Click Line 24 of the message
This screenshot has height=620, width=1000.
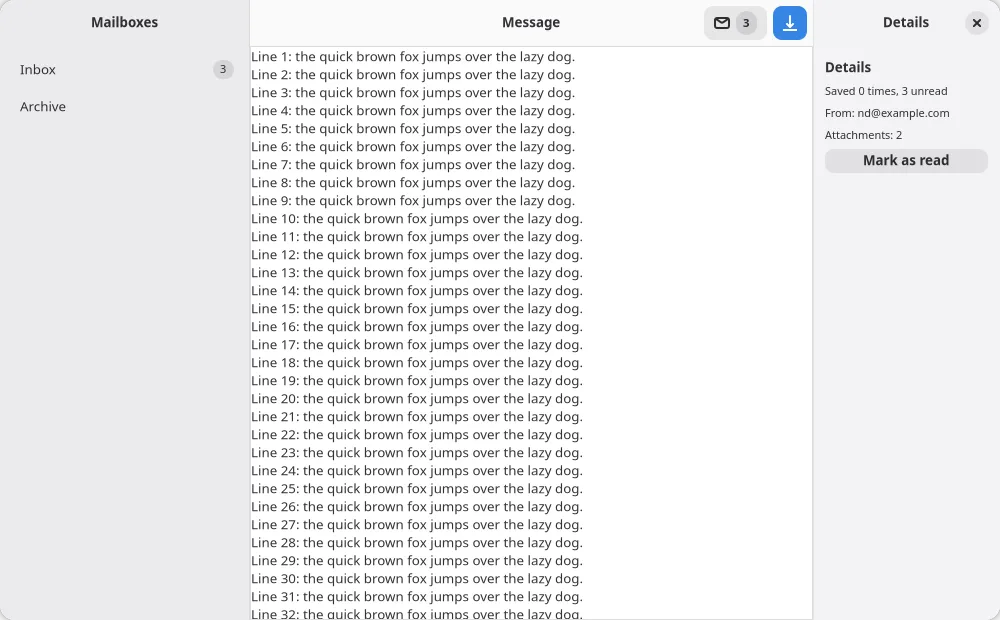tap(416, 471)
